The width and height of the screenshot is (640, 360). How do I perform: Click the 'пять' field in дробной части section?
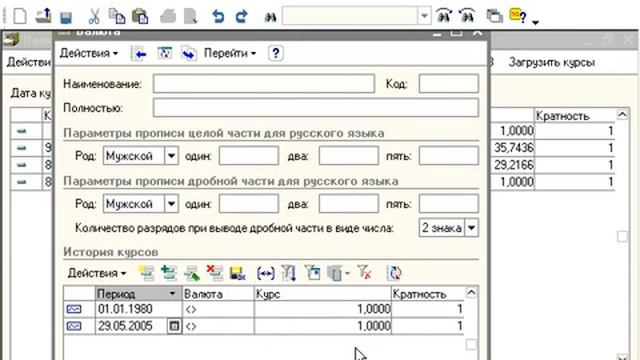449,204
